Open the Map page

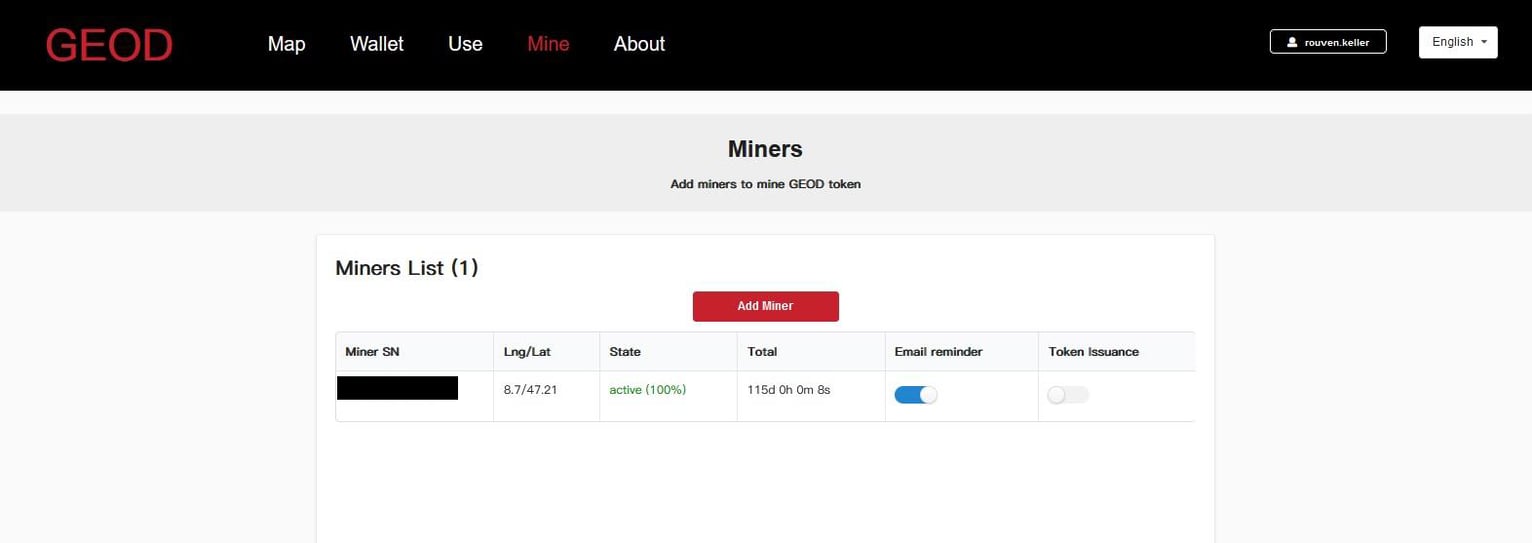click(x=286, y=44)
